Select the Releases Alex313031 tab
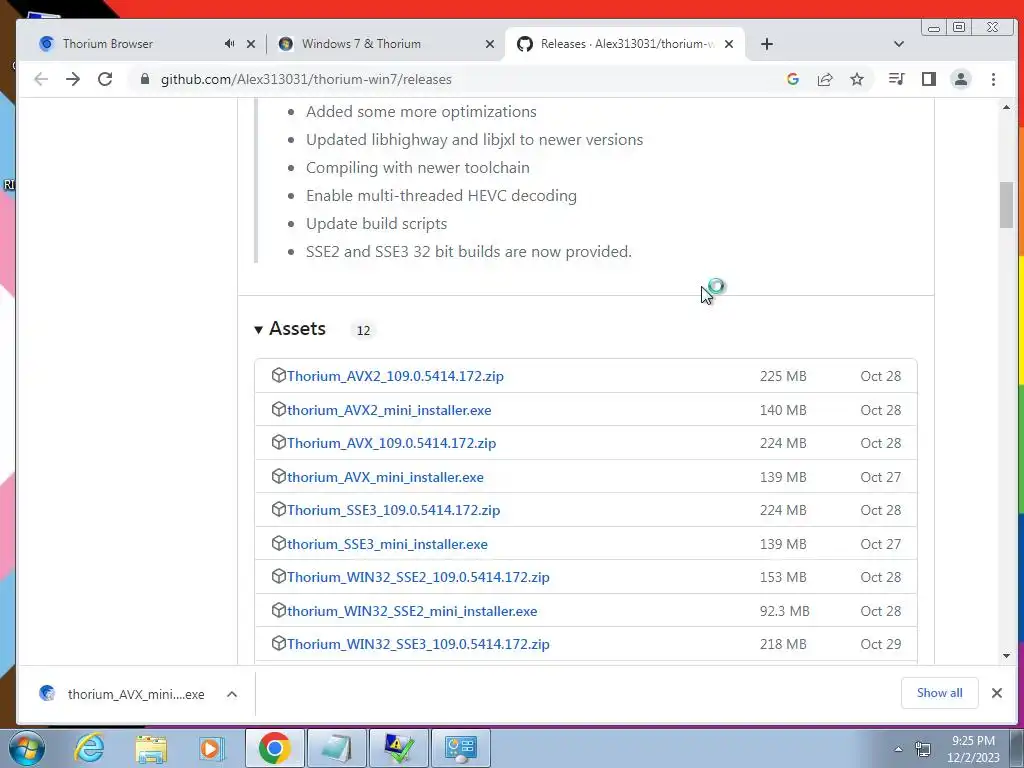Viewport: 1024px width, 768px height. pyautogui.click(x=624, y=44)
